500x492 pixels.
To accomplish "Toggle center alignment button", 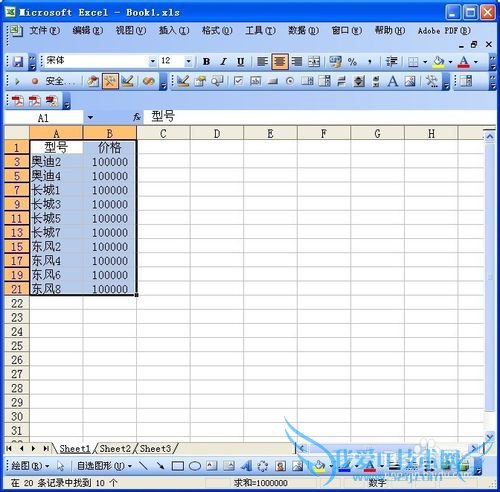I will (280, 62).
